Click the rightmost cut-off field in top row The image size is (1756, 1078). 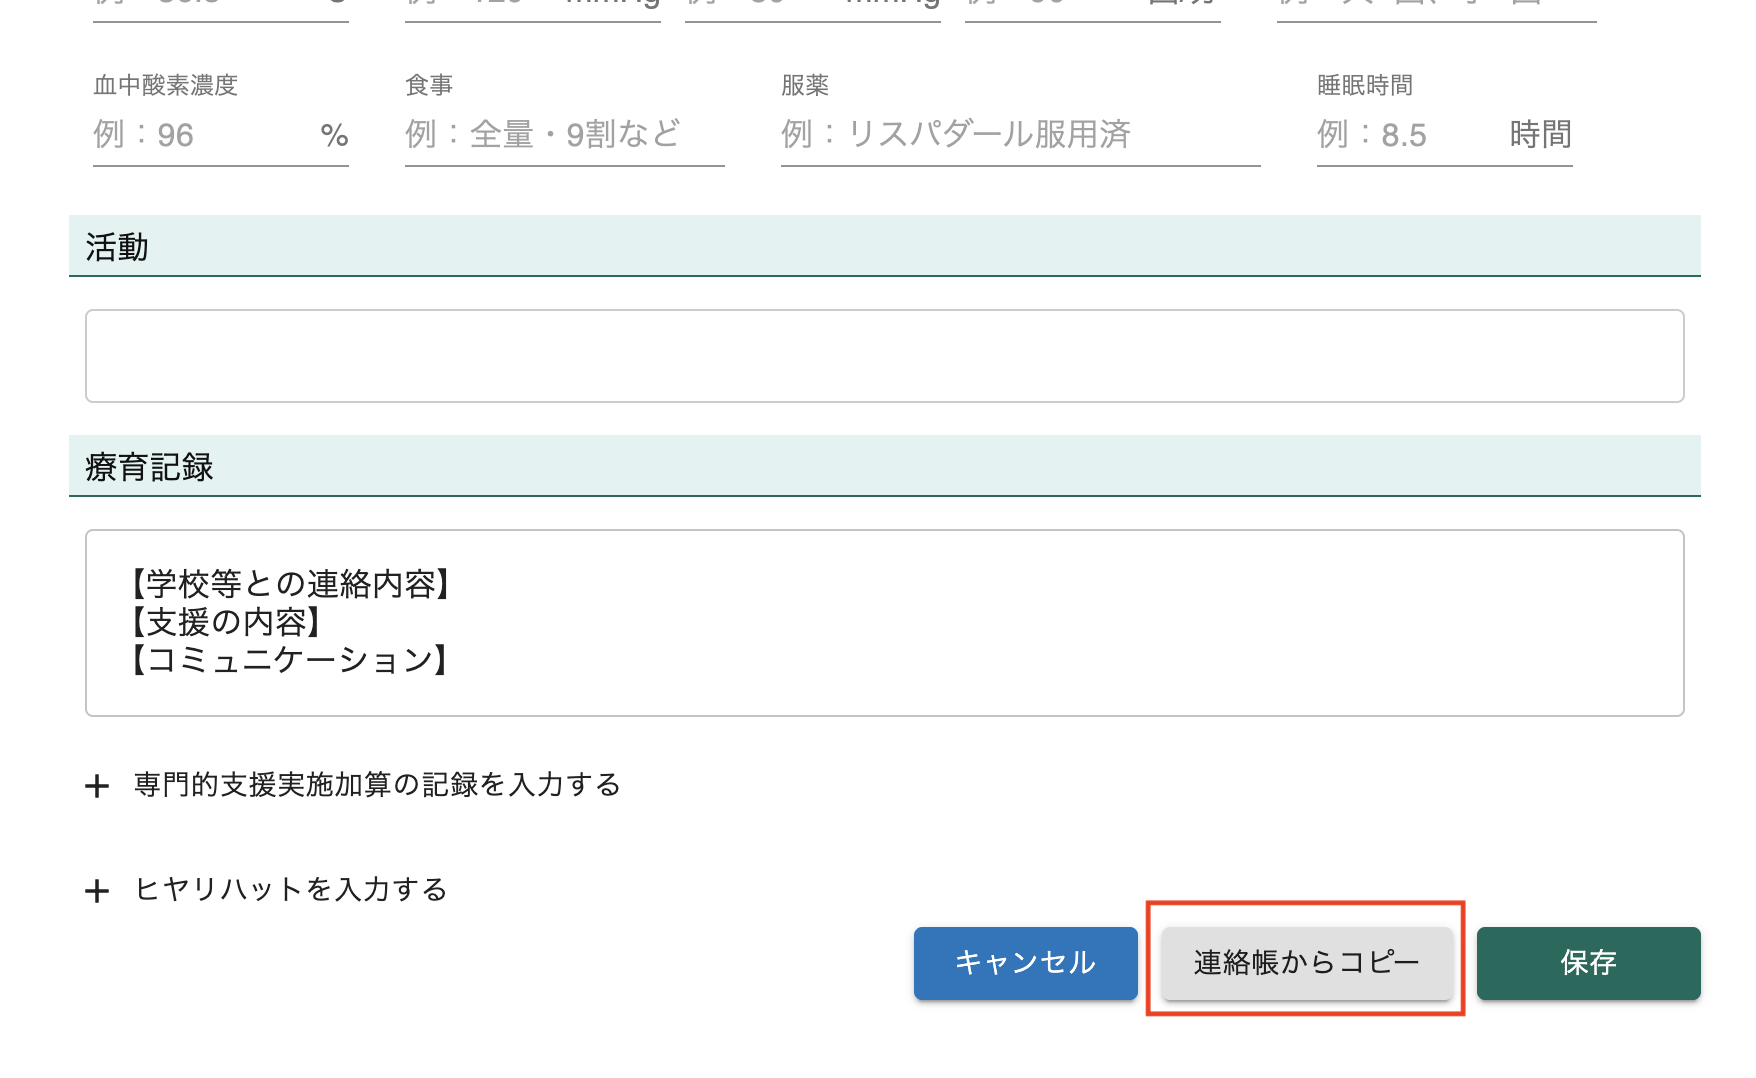coord(1435,6)
